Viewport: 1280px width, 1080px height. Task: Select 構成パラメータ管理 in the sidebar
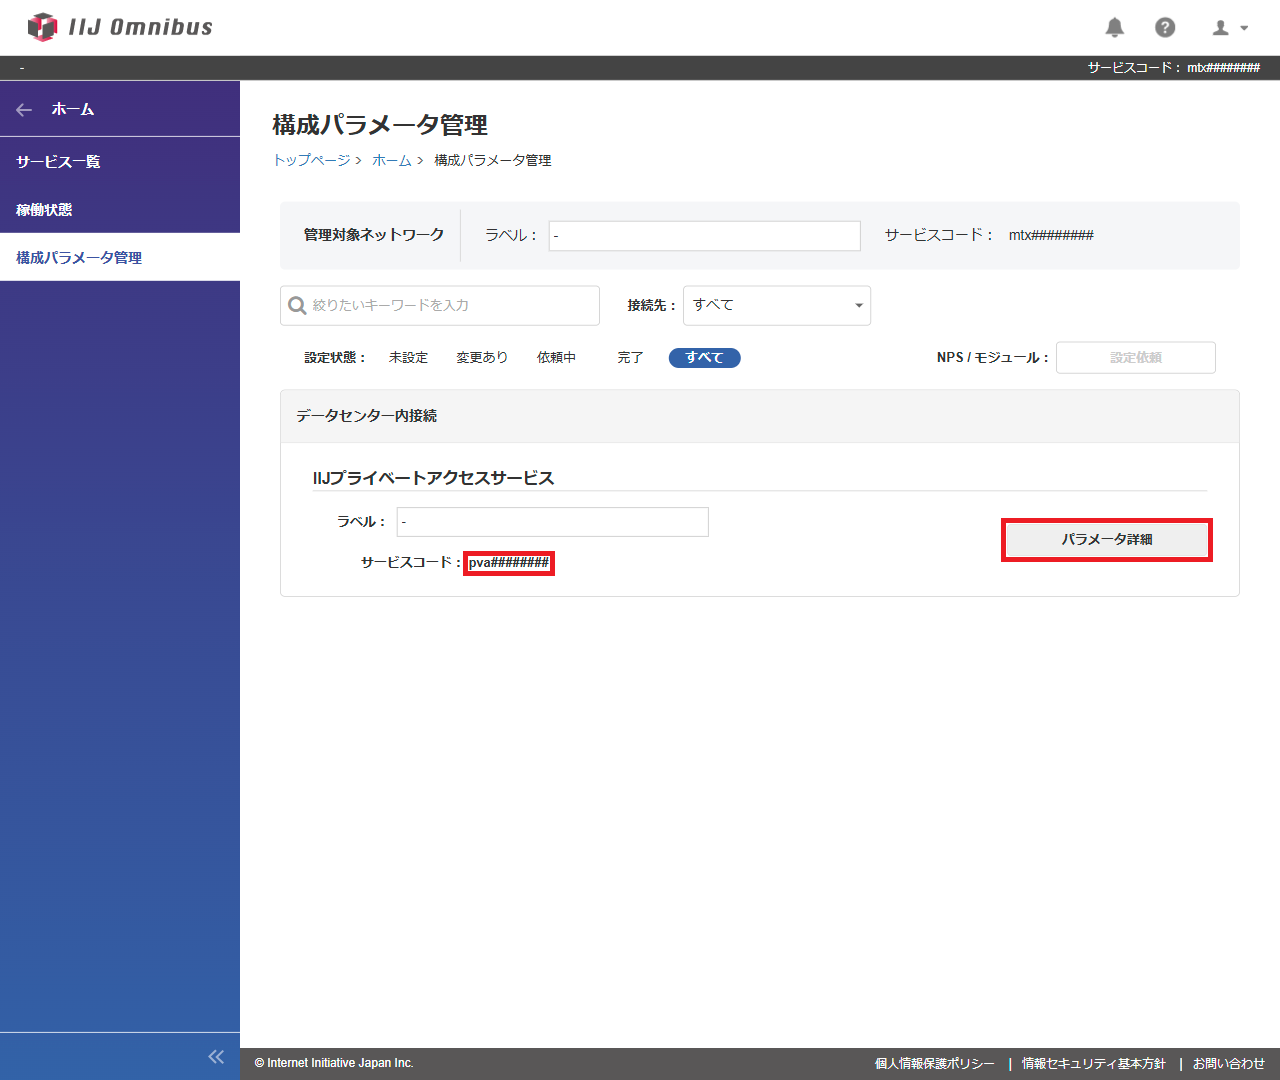[x=79, y=258]
